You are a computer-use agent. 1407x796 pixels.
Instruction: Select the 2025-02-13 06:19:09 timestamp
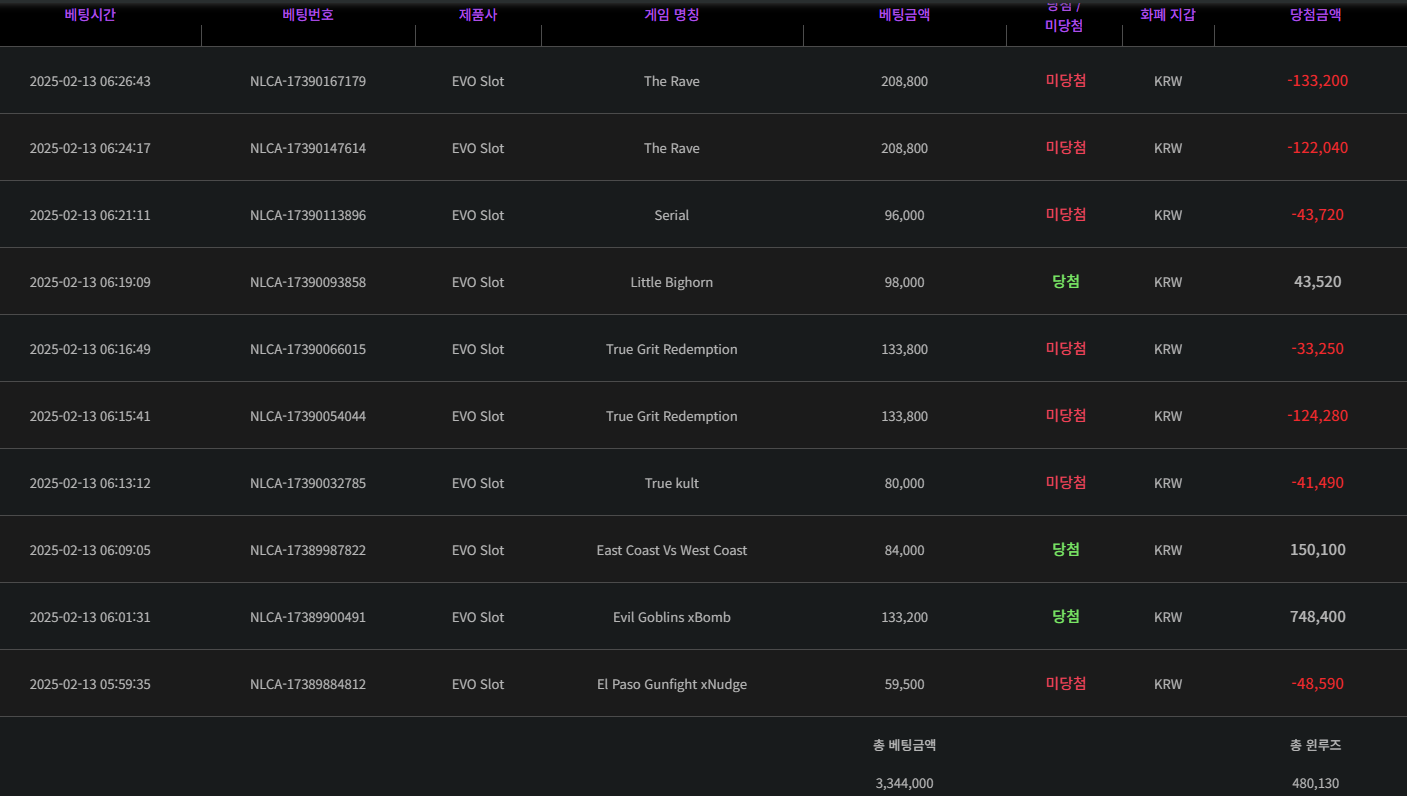tap(90, 282)
